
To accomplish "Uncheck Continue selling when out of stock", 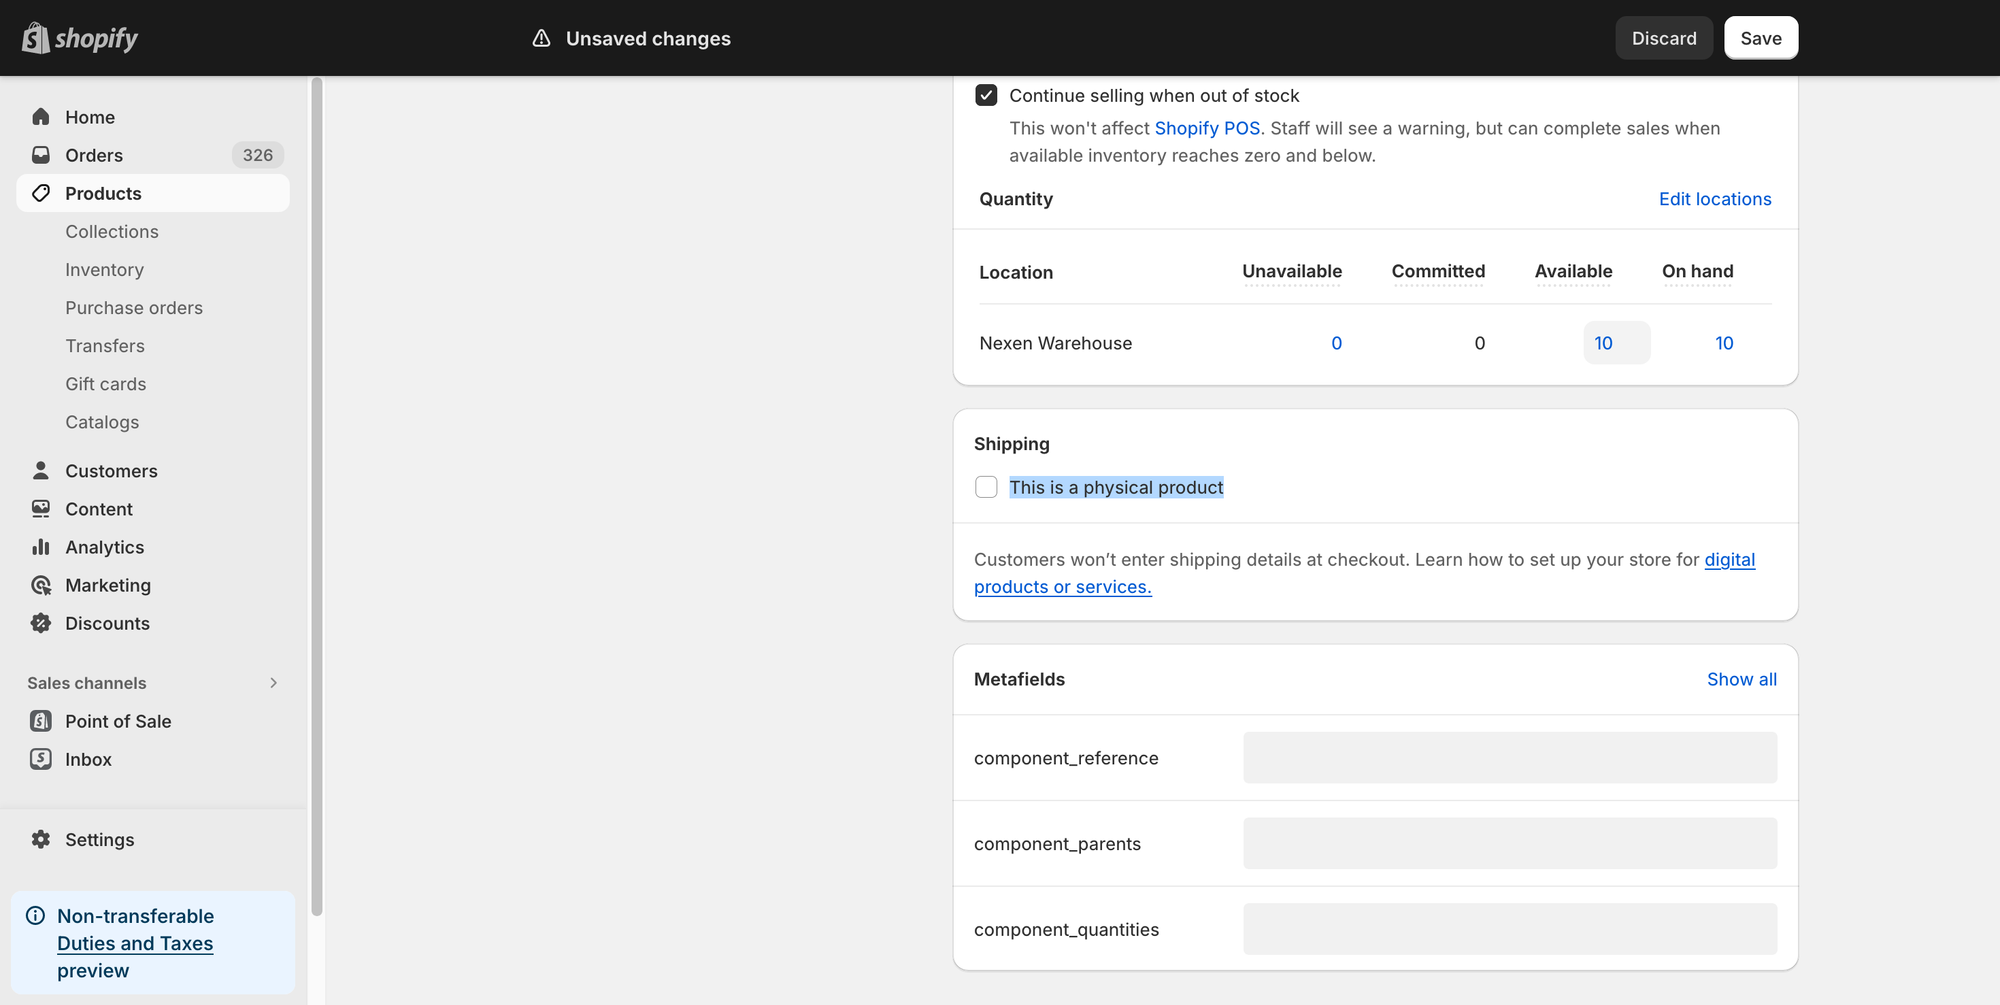I will click(986, 95).
